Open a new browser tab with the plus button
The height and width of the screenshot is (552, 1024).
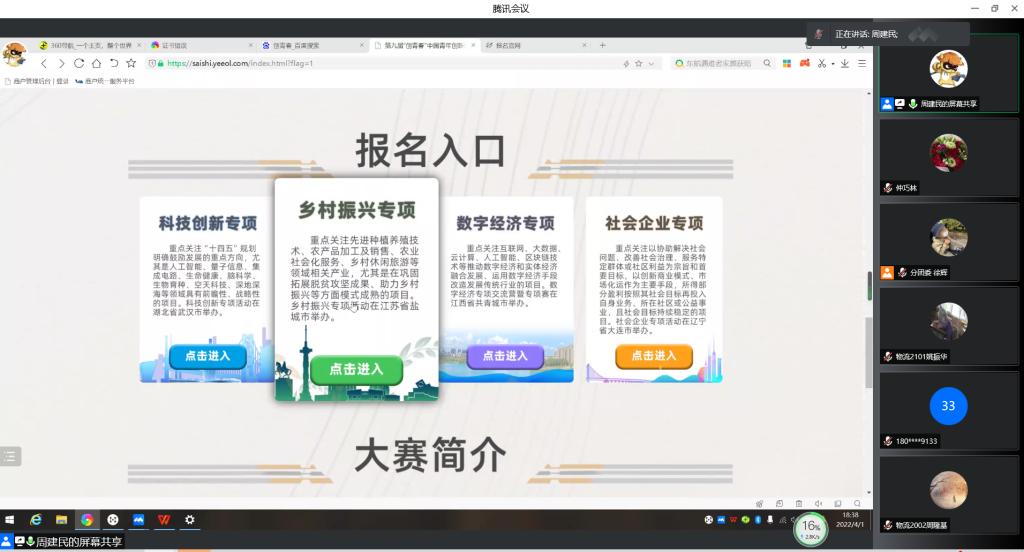[603, 45]
